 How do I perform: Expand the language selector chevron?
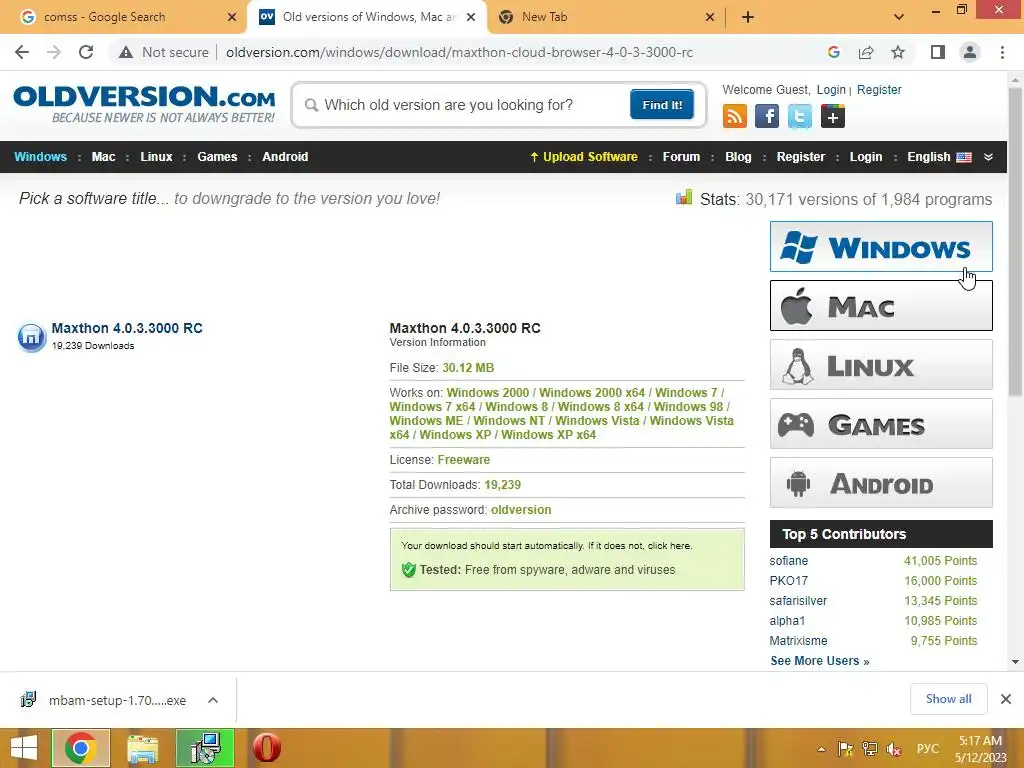pos(988,157)
